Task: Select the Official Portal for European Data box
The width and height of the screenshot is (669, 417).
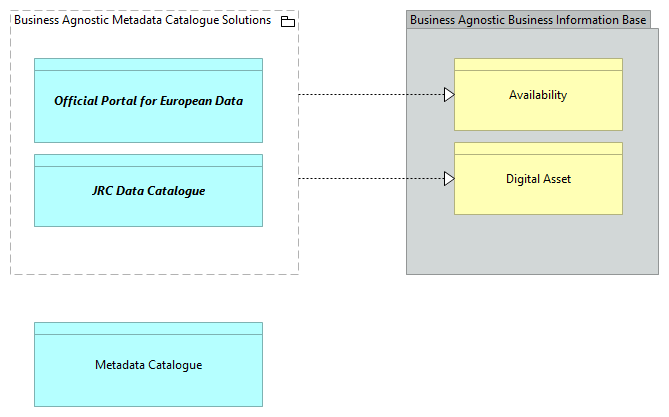Action: pyautogui.click(x=148, y=101)
